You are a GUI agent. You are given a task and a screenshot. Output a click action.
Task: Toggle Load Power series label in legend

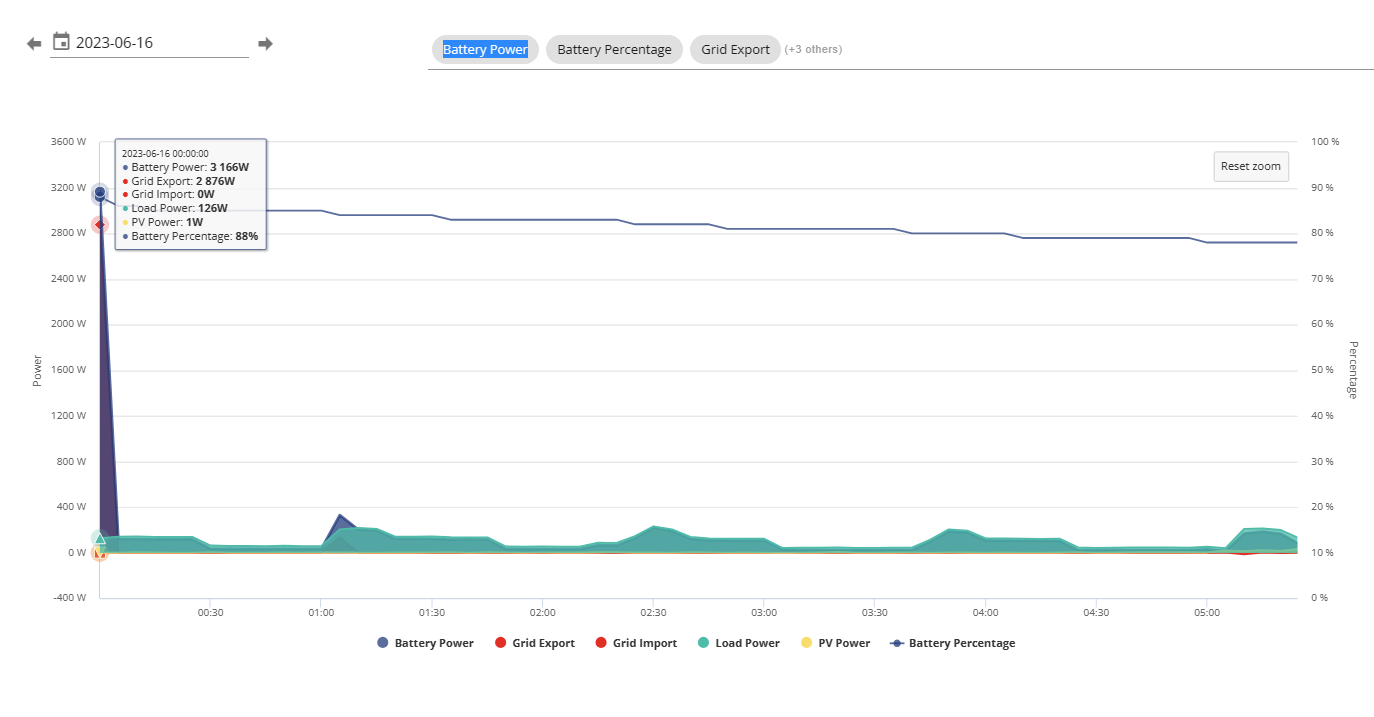(x=747, y=643)
